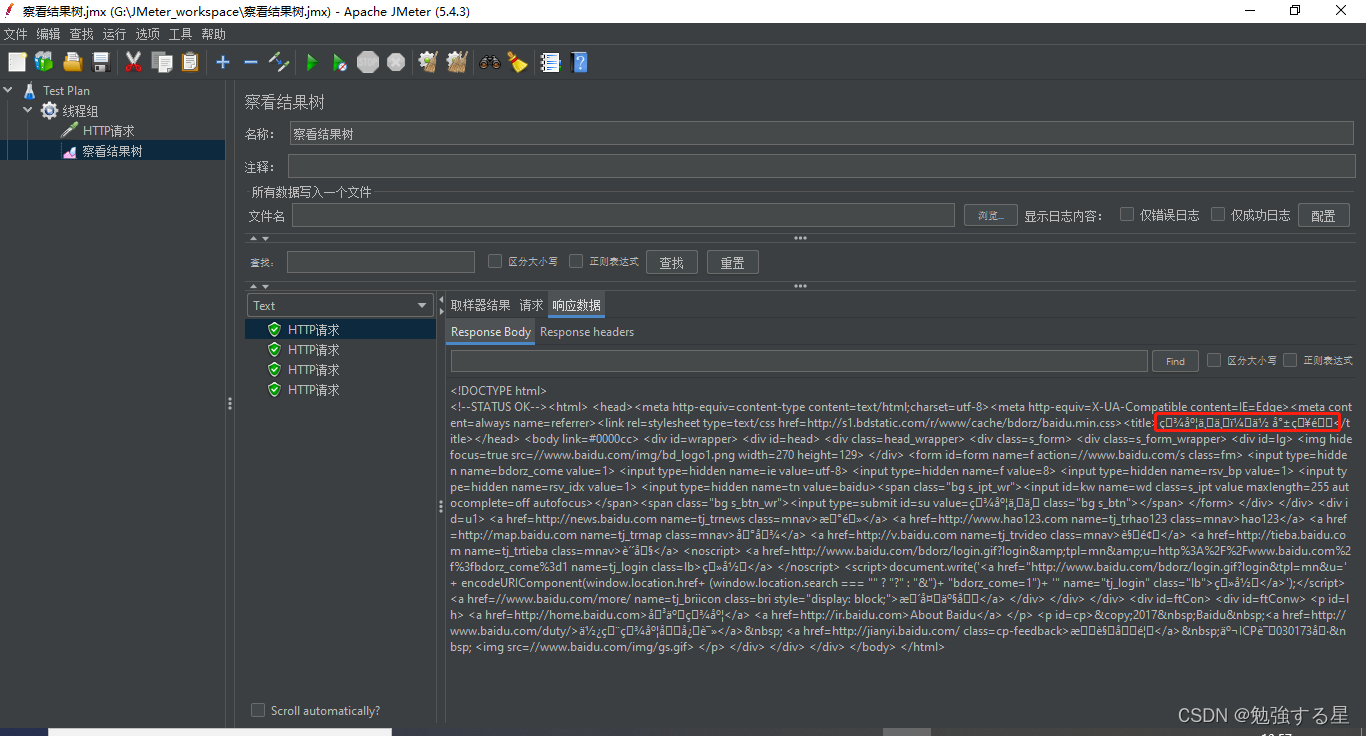This screenshot has height=736, width=1366.
Task: Click the 查找 search button
Action: [x=672, y=262]
